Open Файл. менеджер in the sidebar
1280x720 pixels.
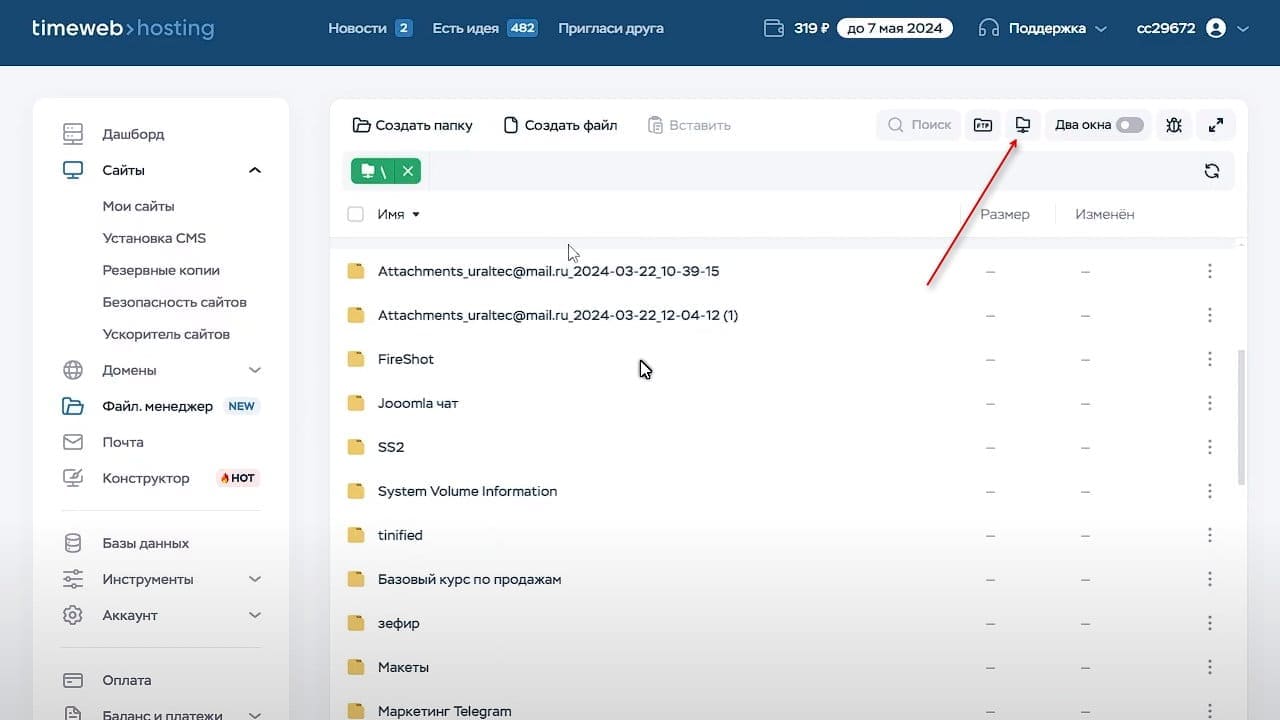(157, 406)
